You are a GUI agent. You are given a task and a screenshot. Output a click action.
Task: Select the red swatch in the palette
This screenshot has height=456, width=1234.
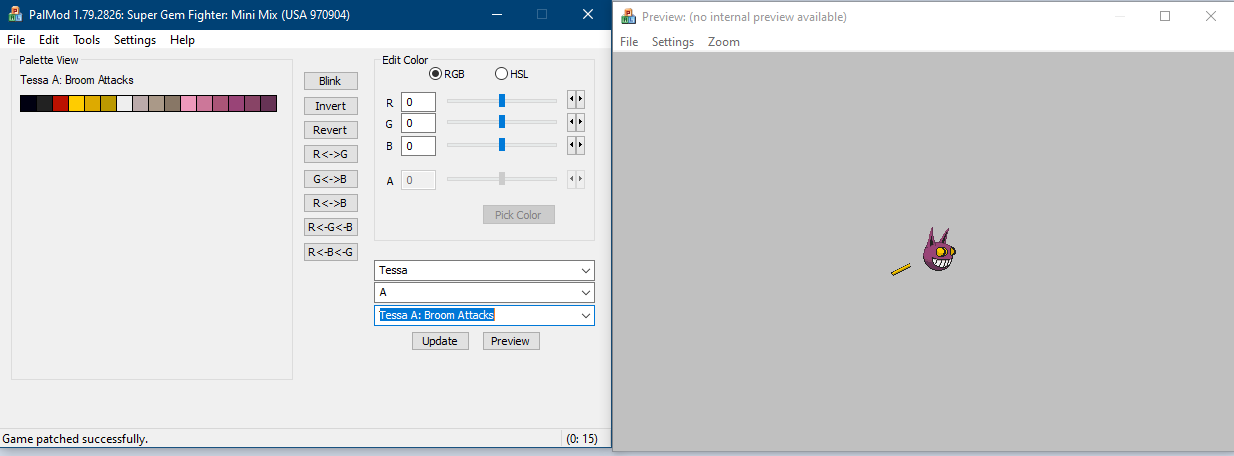pyautogui.click(x=60, y=104)
